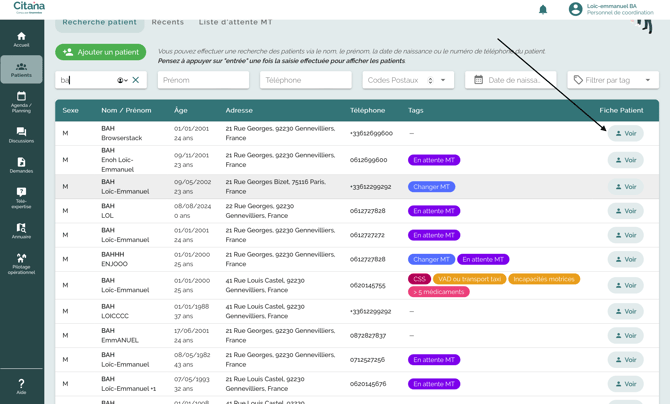
Task: View patient file for BAH Enoh Loic-Emmanuel
Action: pos(626,160)
